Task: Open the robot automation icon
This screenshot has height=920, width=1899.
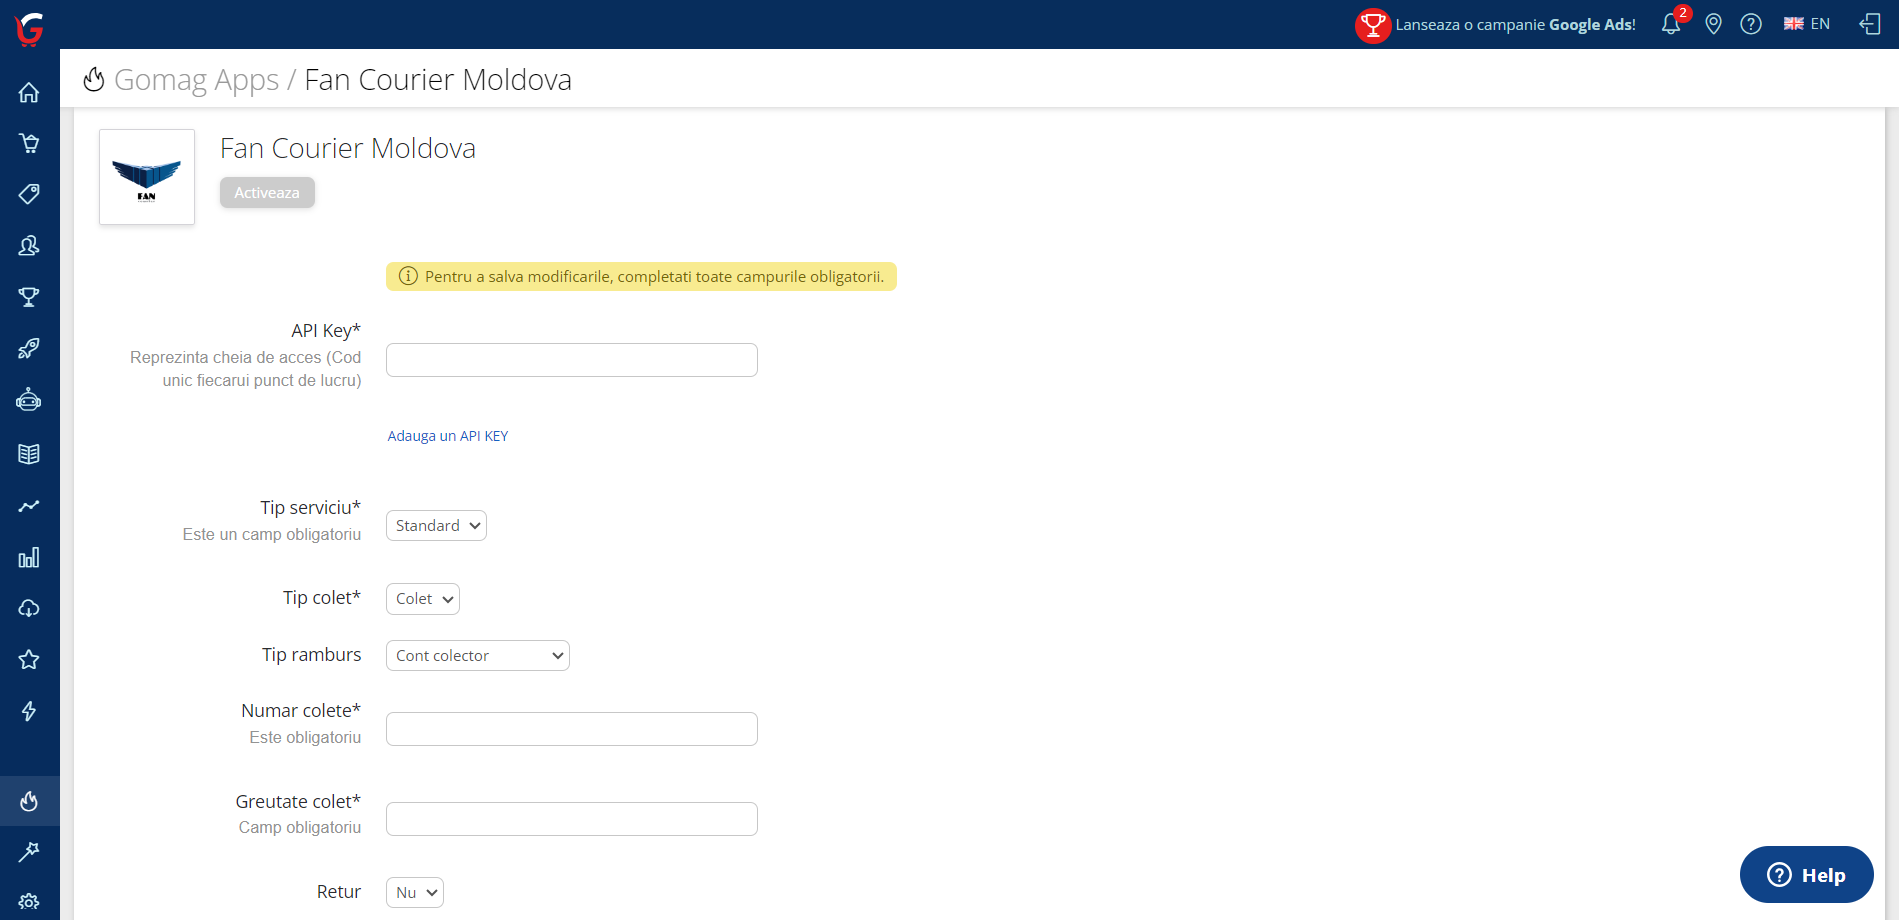Action: click(29, 400)
